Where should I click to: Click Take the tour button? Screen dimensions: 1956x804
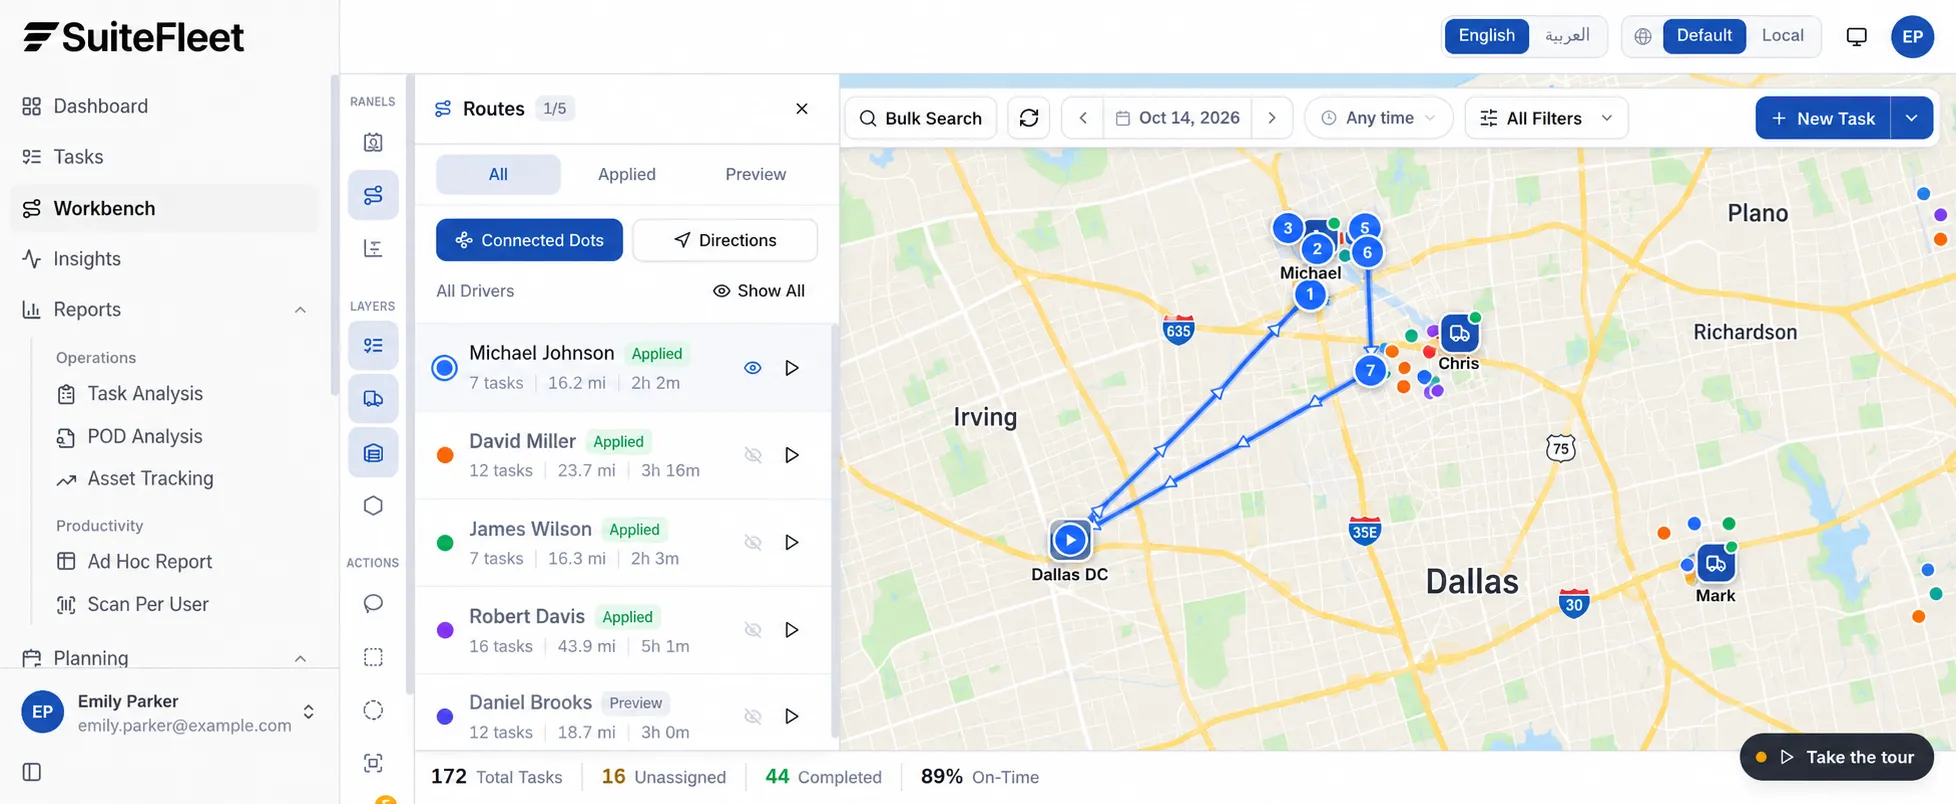(x=1837, y=757)
